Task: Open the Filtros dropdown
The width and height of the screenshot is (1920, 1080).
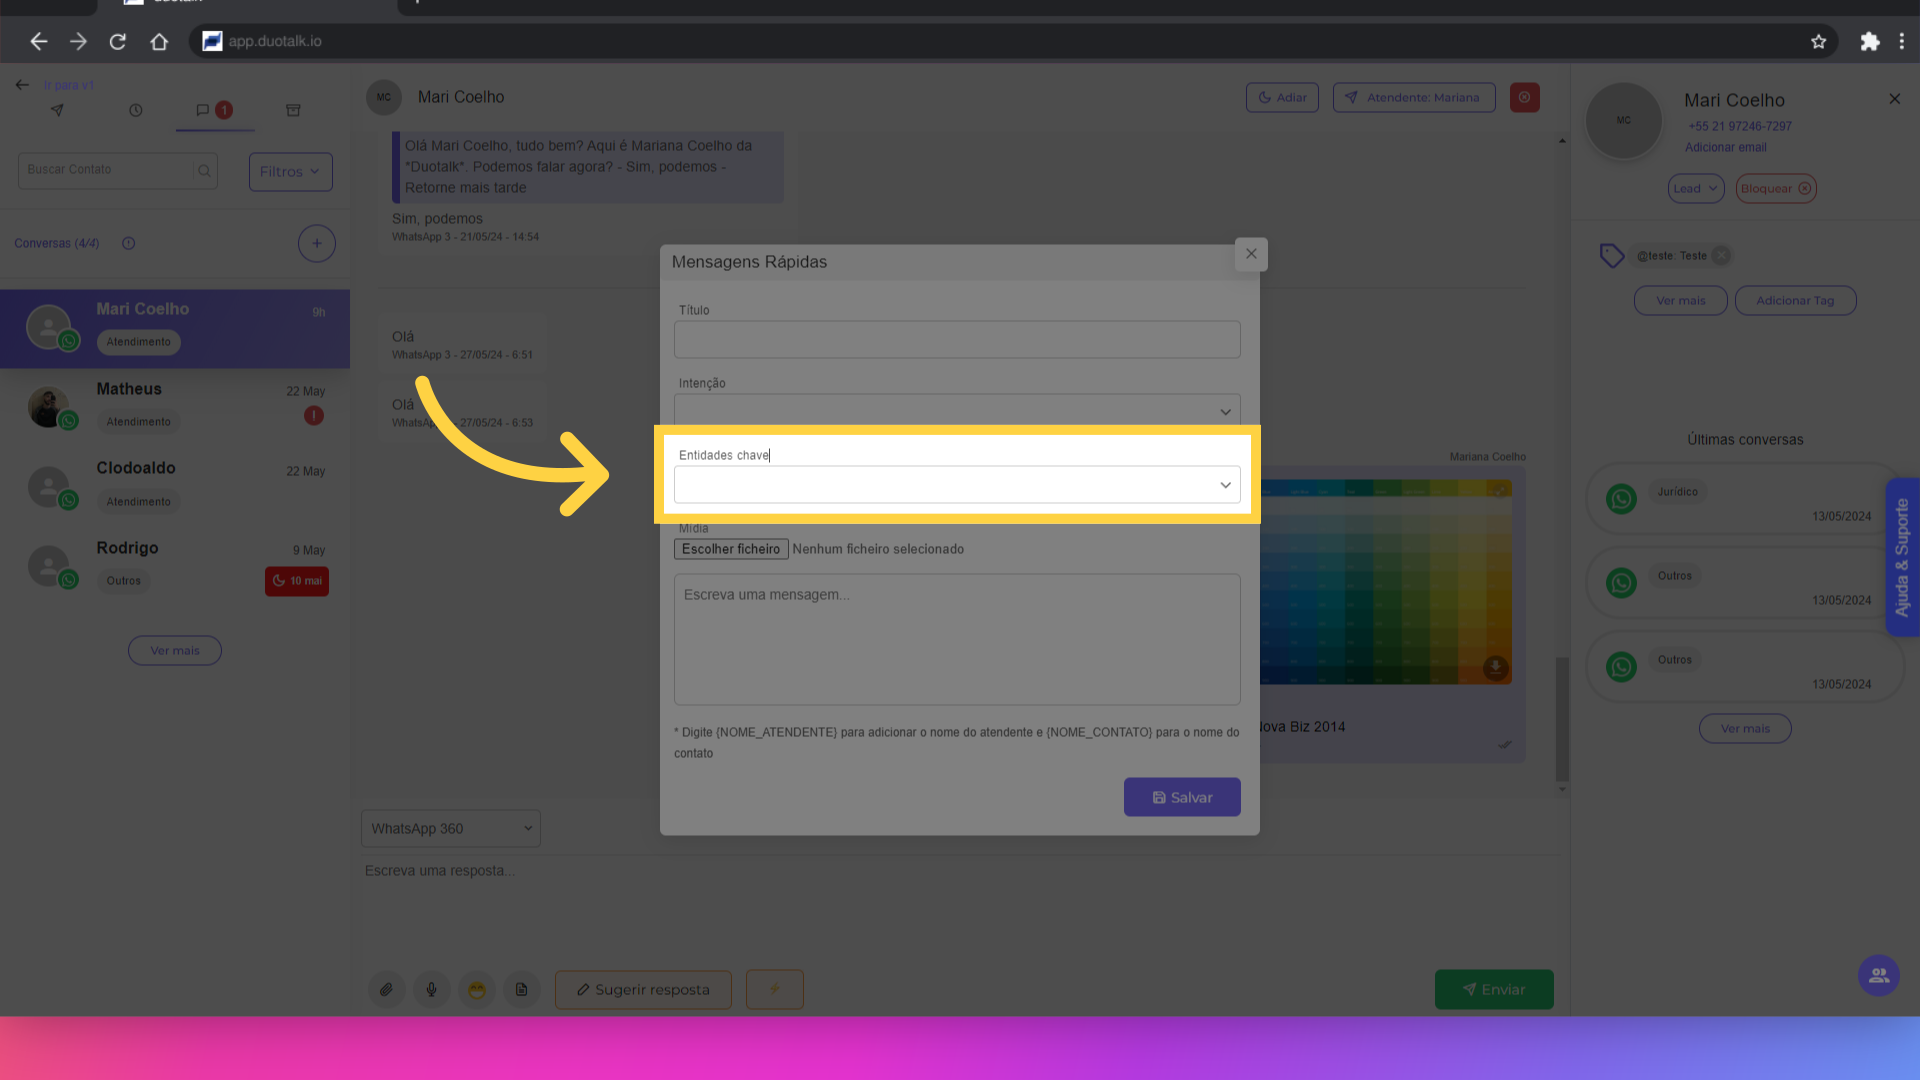Action: [290, 172]
